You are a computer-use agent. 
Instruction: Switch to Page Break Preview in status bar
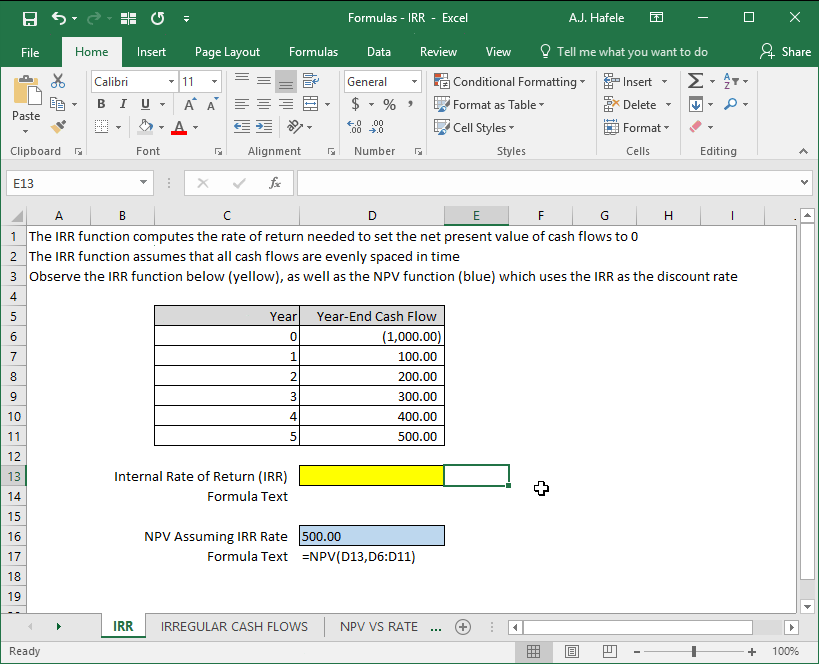pyautogui.click(x=610, y=651)
